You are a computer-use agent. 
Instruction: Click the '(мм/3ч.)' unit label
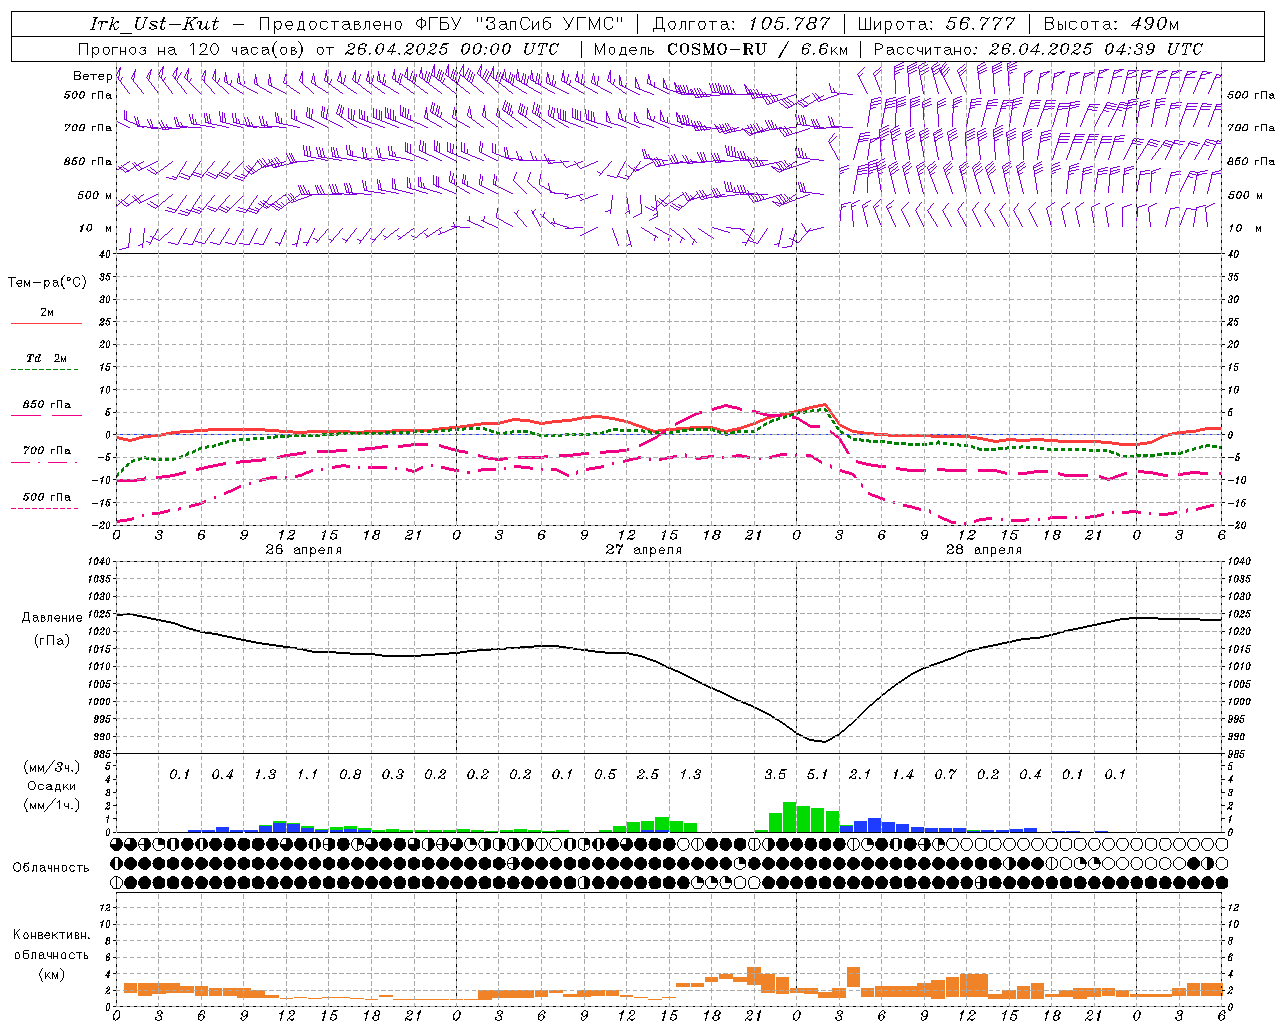52,767
